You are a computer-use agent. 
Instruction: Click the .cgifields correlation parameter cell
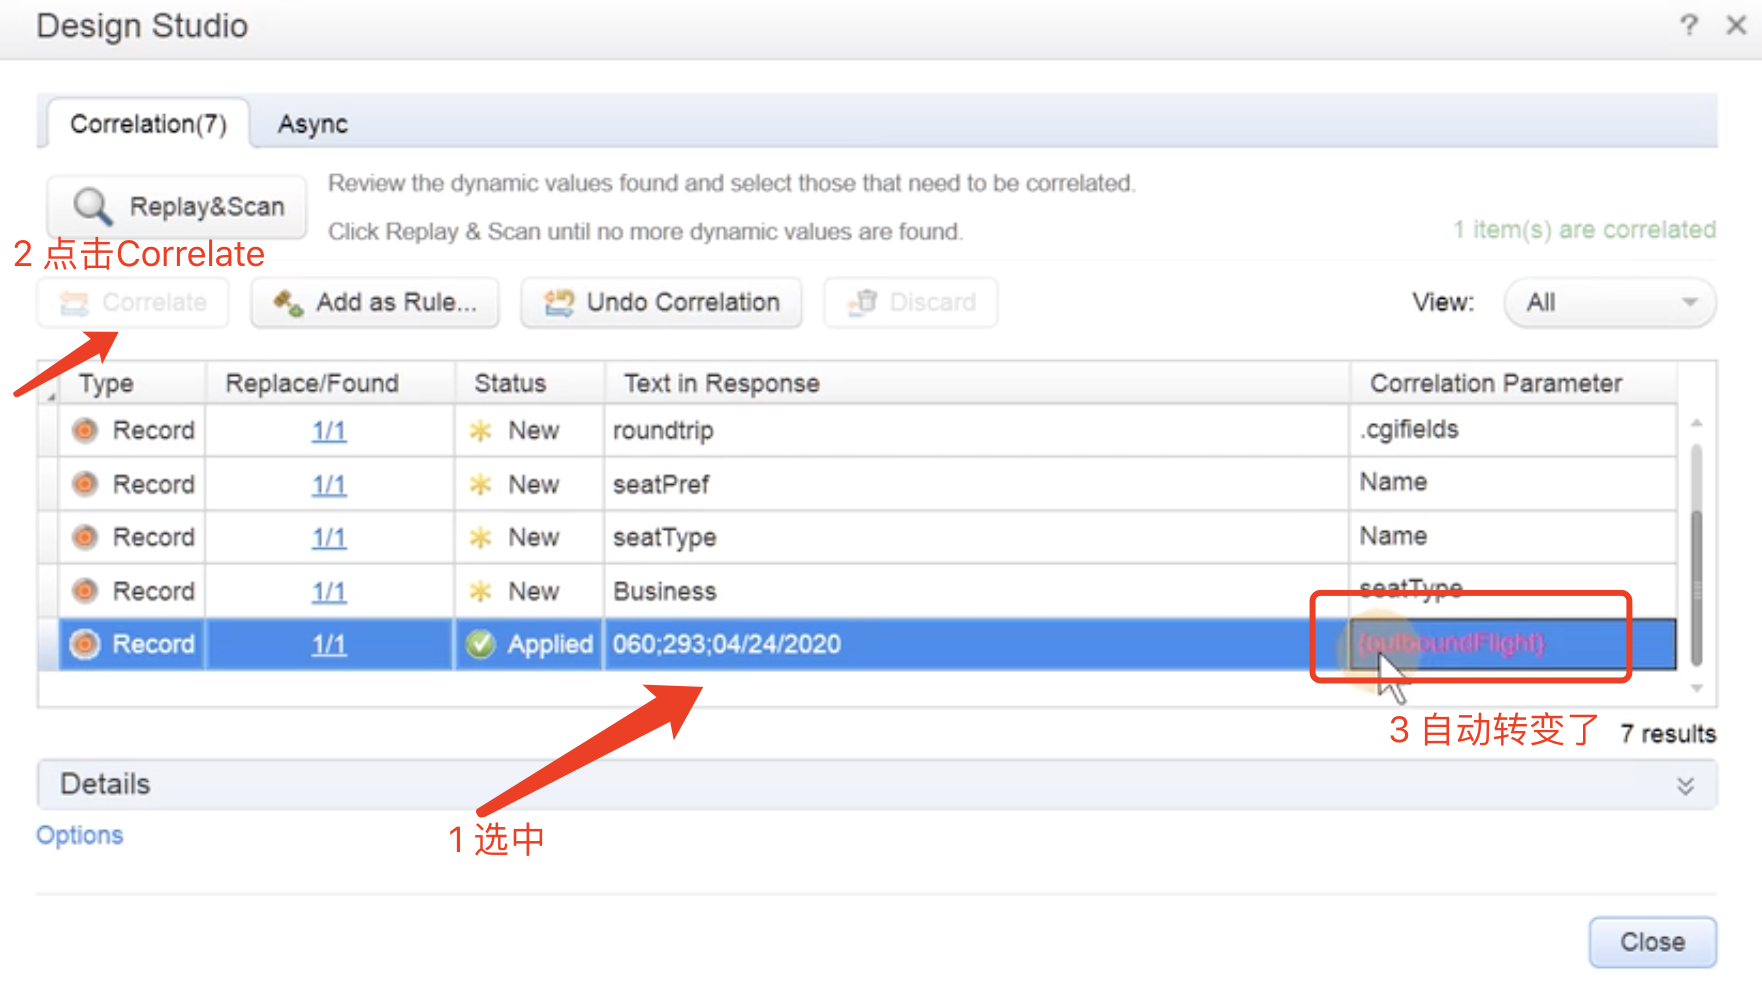[x=1513, y=430]
